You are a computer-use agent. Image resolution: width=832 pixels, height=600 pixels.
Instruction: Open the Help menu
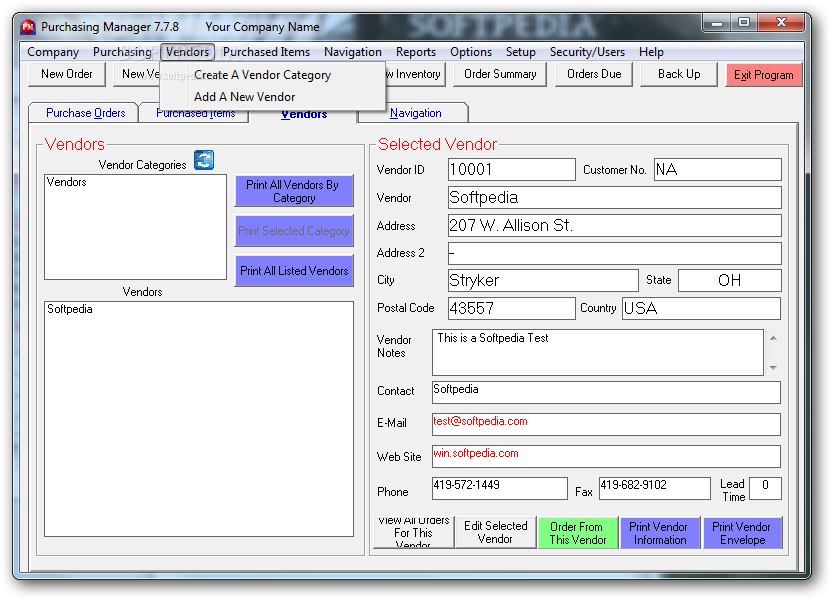(x=651, y=52)
